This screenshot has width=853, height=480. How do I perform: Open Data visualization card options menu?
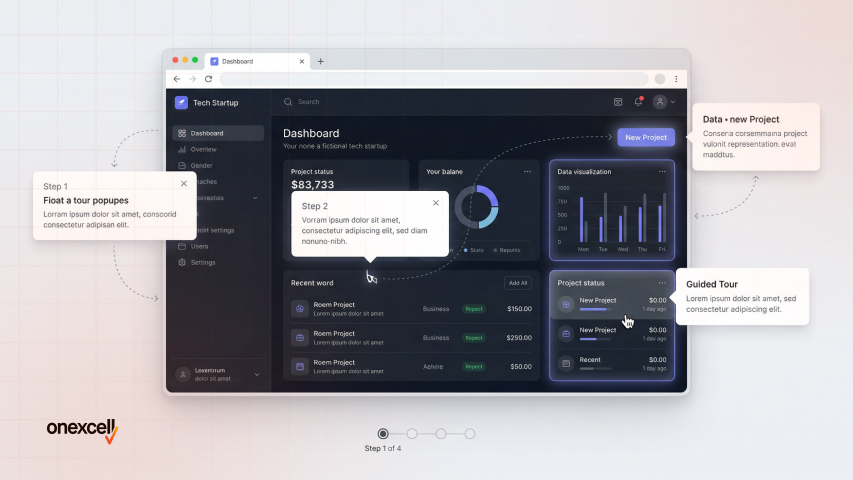point(662,171)
